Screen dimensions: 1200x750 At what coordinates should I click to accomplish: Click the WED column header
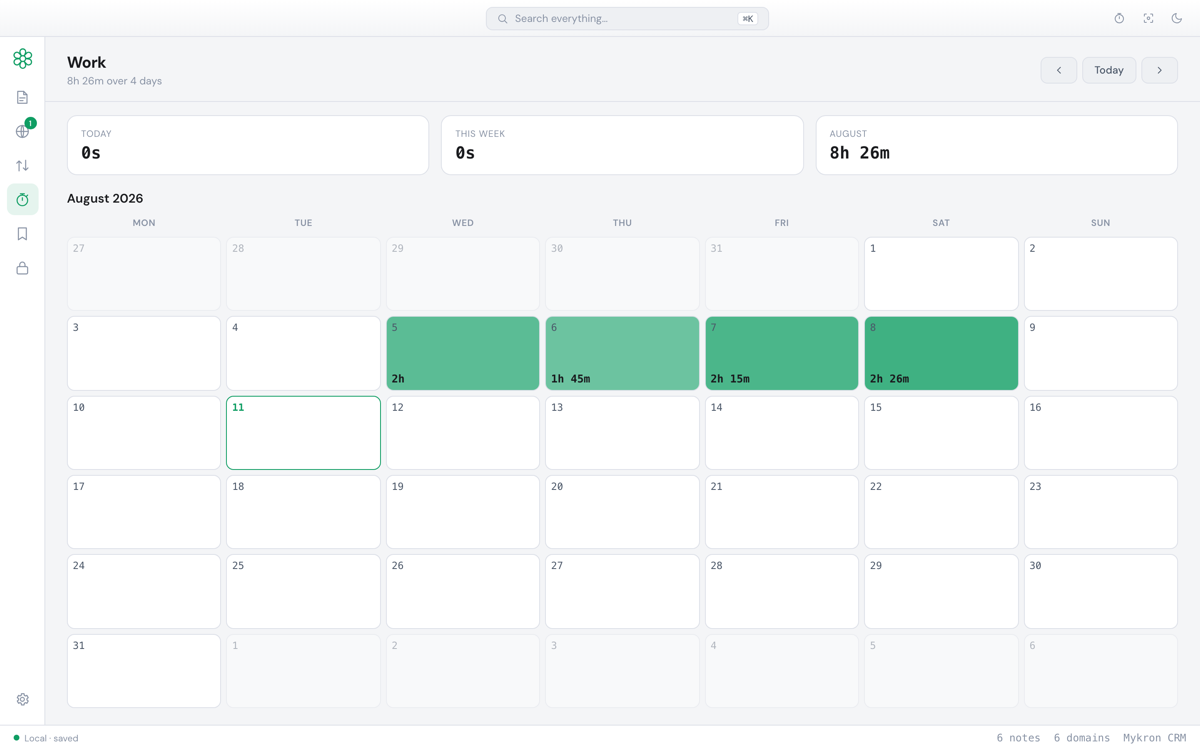(463, 223)
